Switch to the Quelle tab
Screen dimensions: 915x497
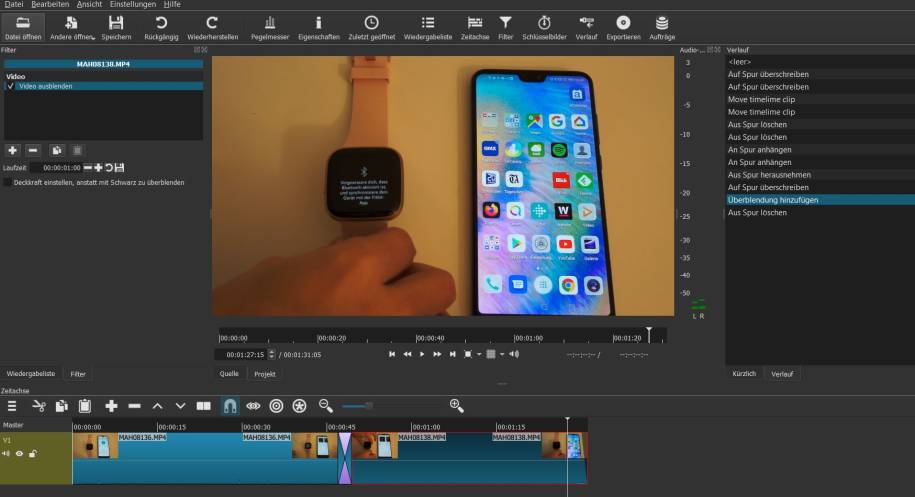click(x=229, y=374)
